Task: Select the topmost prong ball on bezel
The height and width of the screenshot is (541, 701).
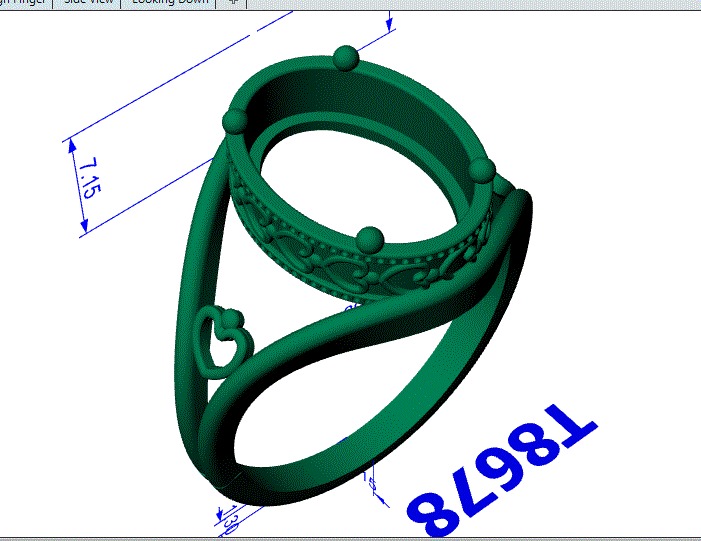Action: (346, 57)
